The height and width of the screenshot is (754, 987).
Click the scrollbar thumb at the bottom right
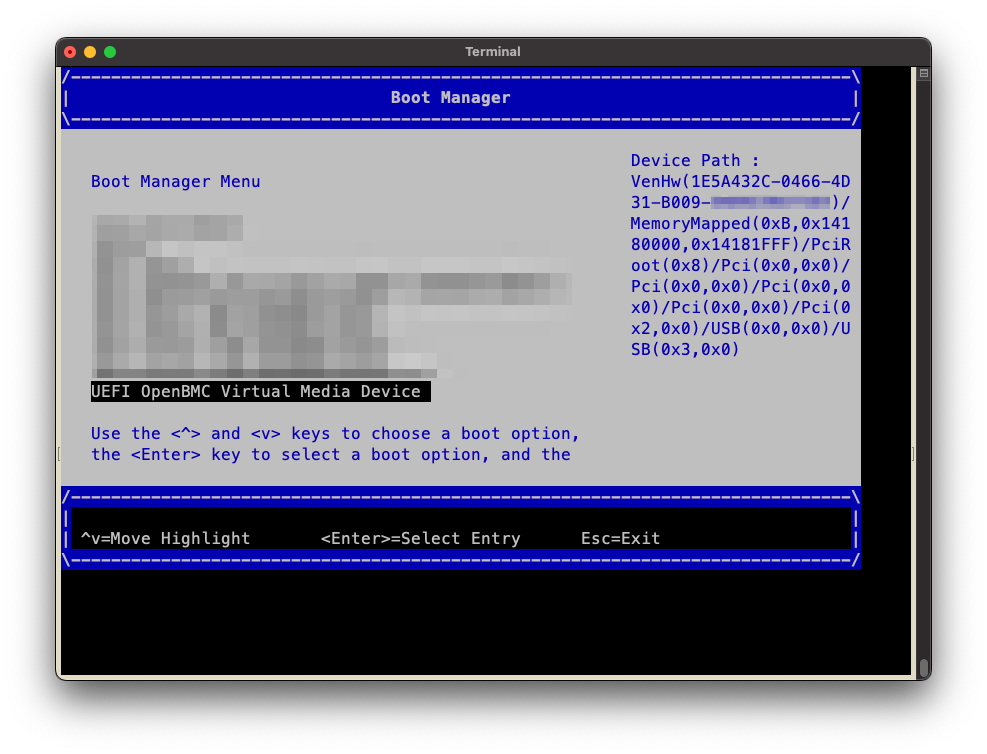(x=924, y=667)
